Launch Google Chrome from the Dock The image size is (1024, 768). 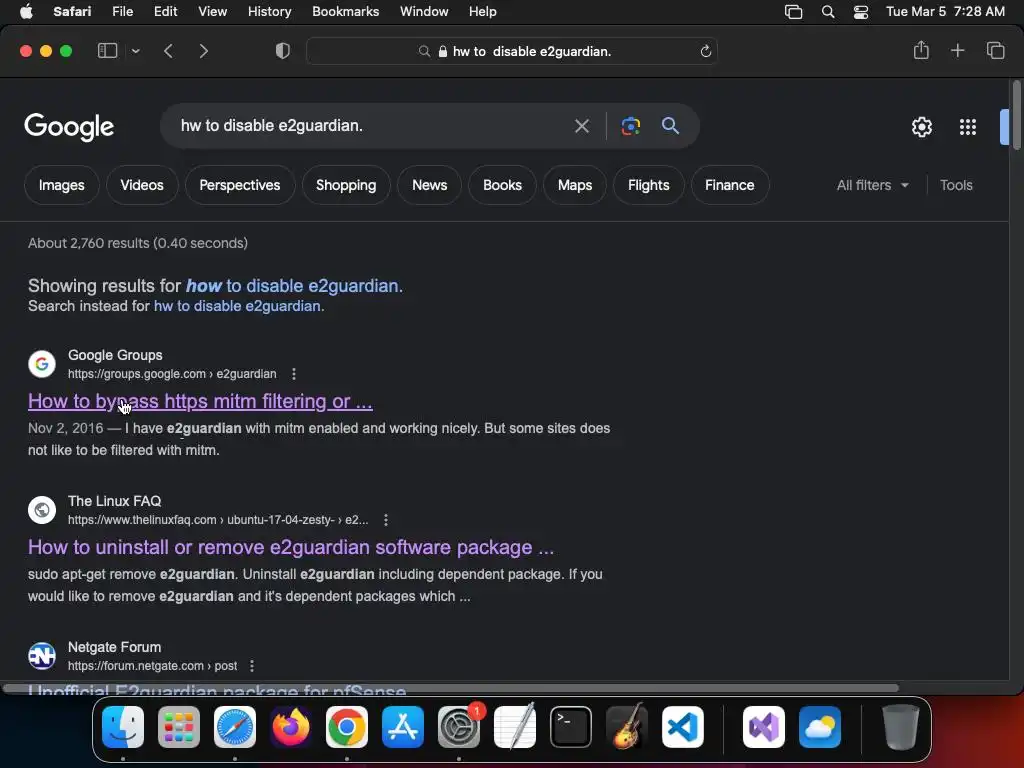tap(347, 727)
